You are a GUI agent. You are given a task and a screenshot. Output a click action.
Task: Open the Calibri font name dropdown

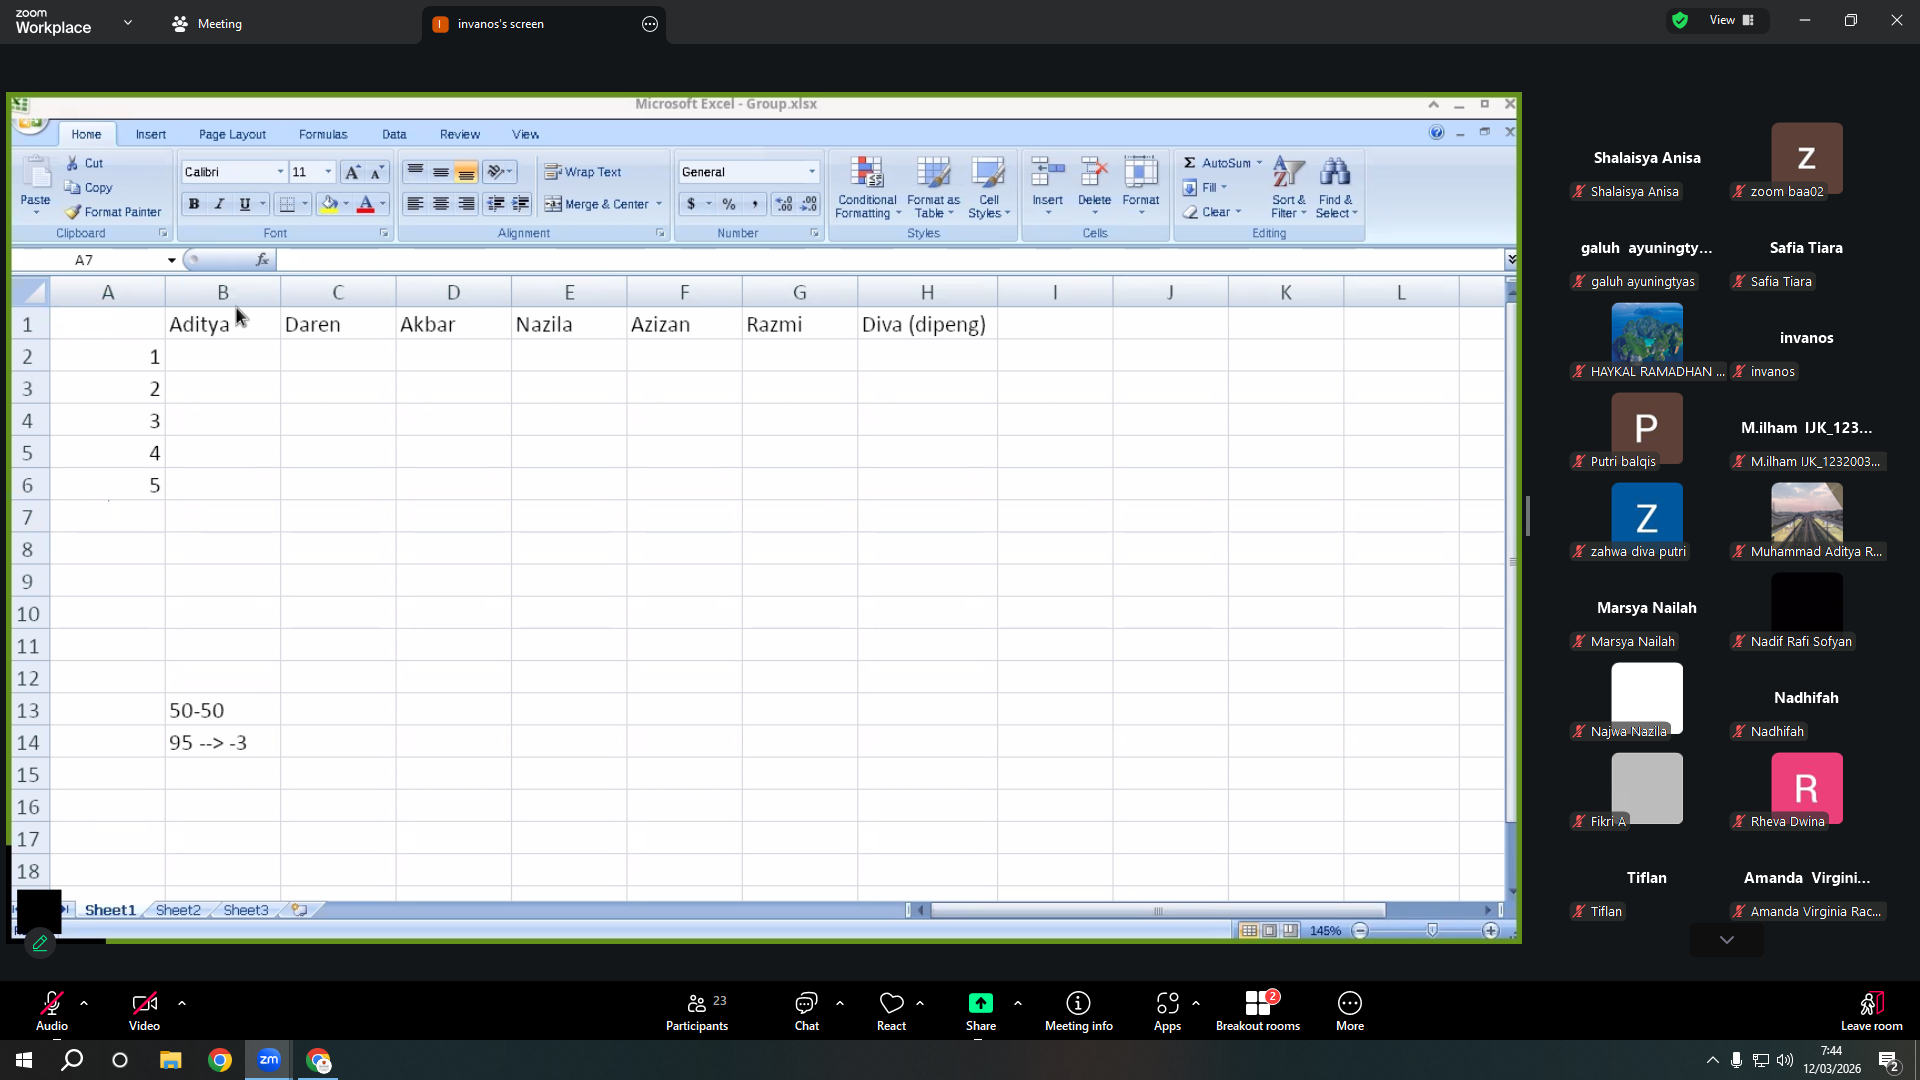pyautogui.click(x=280, y=172)
